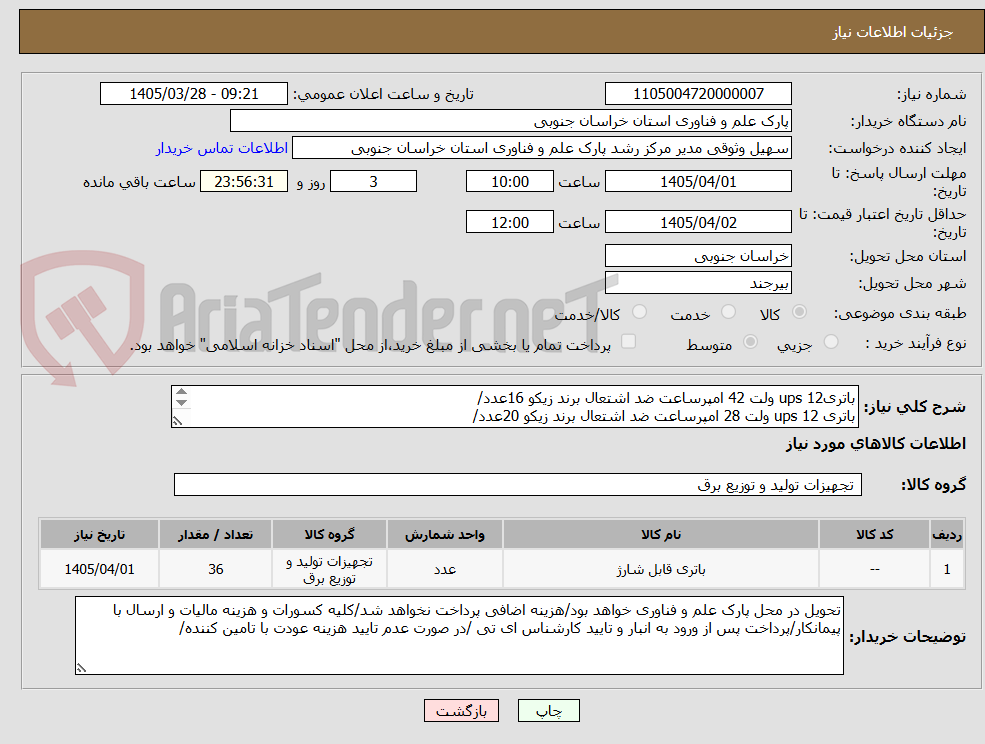Click the request creator name field
This screenshot has width=985, height=744.
click(x=541, y=148)
